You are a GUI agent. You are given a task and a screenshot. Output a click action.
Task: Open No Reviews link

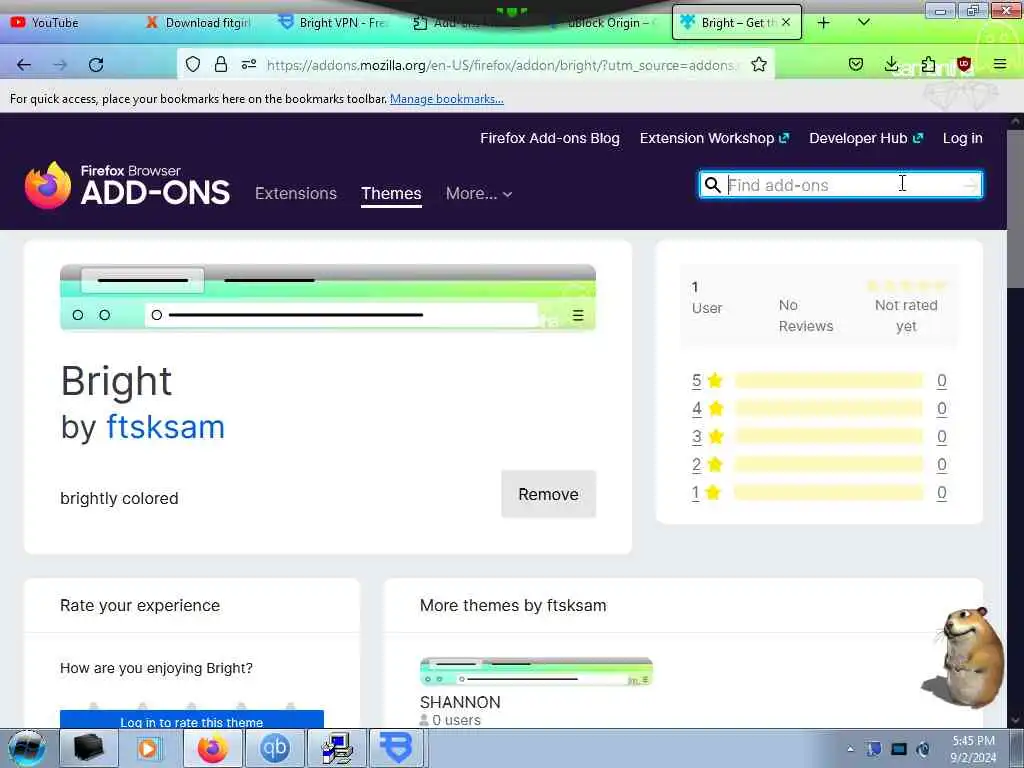pos(806,315)
